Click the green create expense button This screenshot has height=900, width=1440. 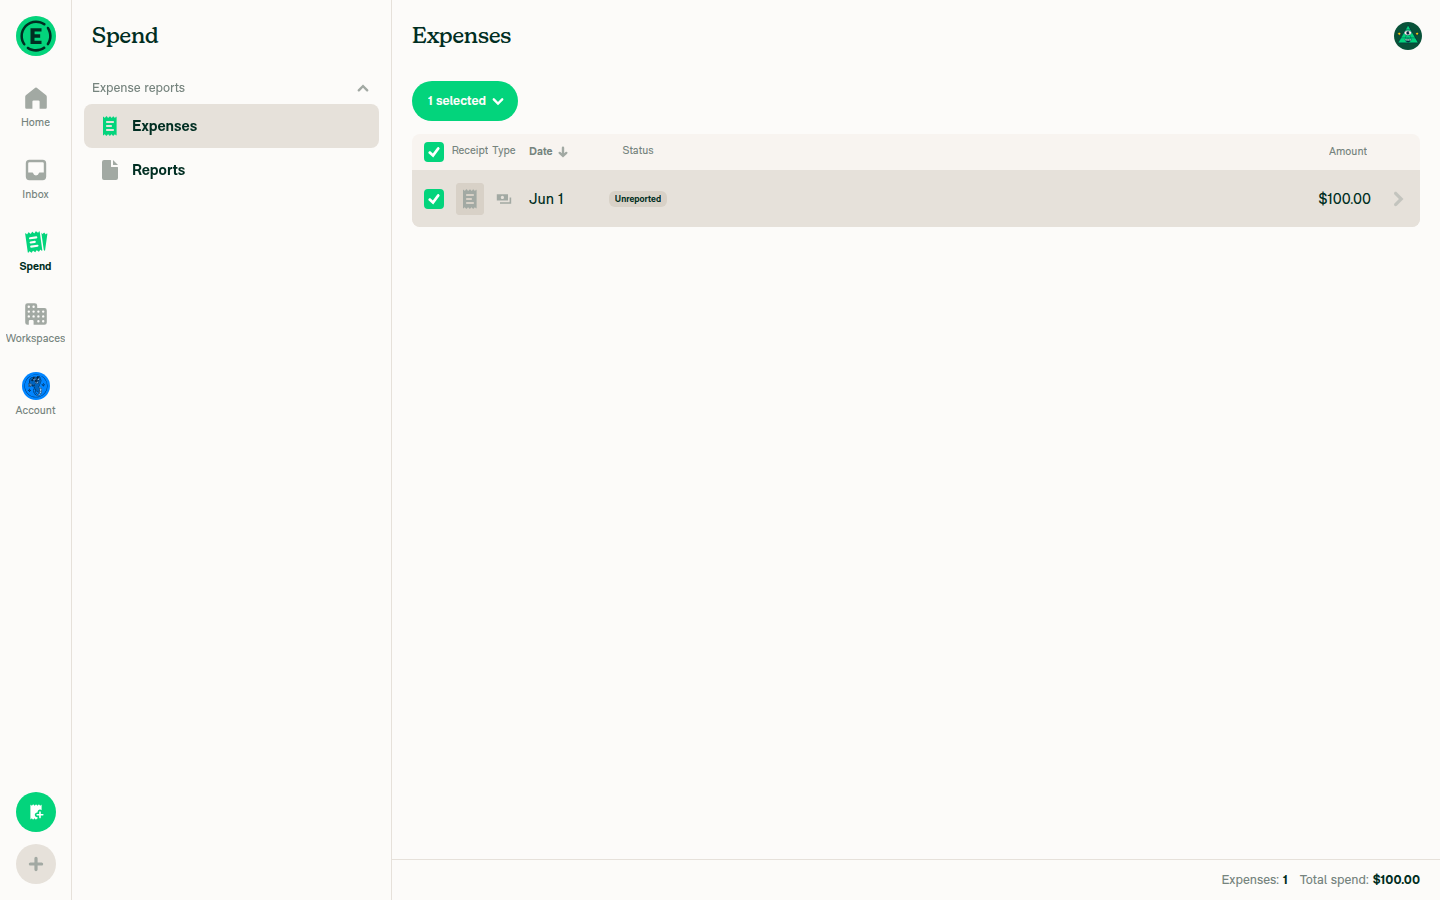point(36,812)
